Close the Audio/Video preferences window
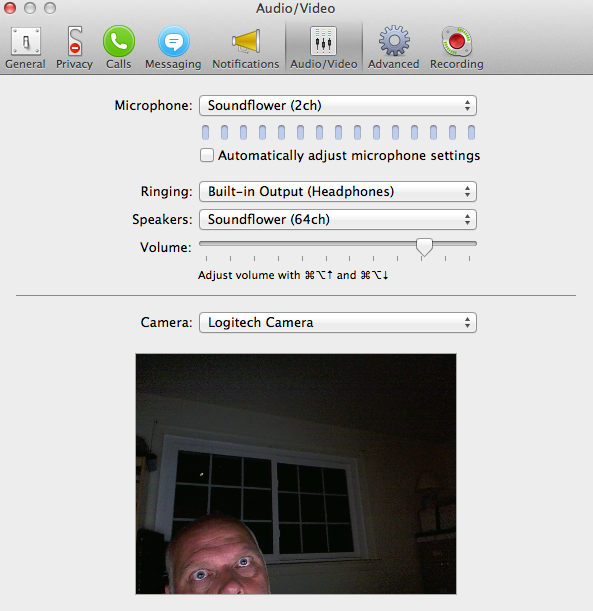Viewport: 593px width, 611px height. pos(10,8)
